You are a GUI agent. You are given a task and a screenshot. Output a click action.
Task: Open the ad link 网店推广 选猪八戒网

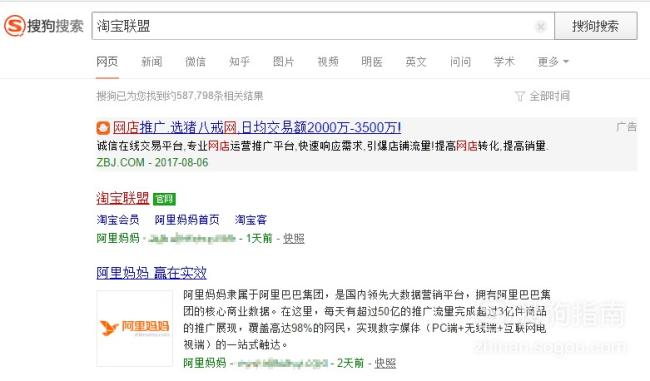tap(257, 127)
